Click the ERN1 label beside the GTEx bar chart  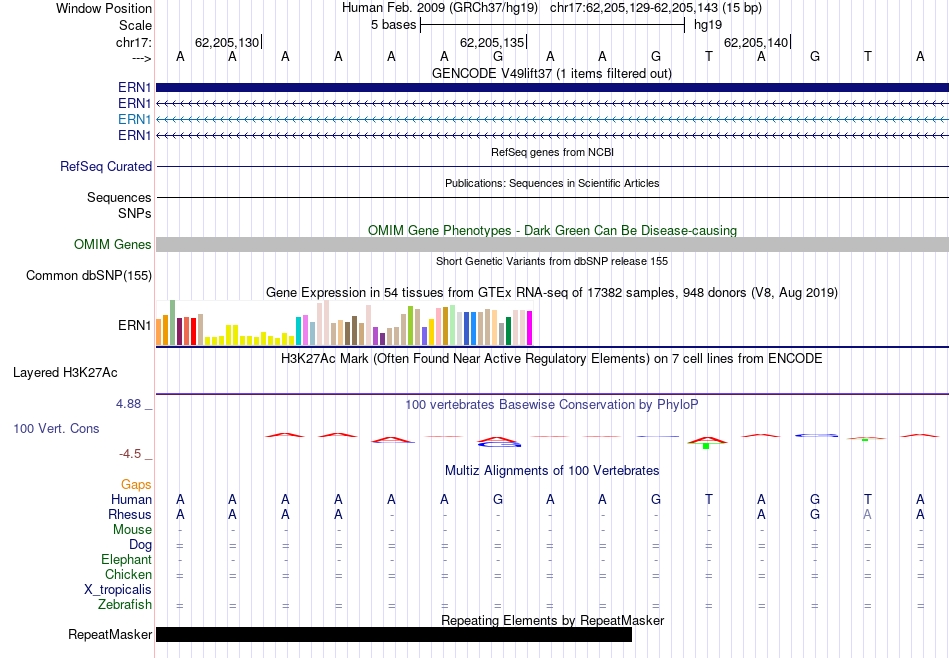[x=135, y=325]
